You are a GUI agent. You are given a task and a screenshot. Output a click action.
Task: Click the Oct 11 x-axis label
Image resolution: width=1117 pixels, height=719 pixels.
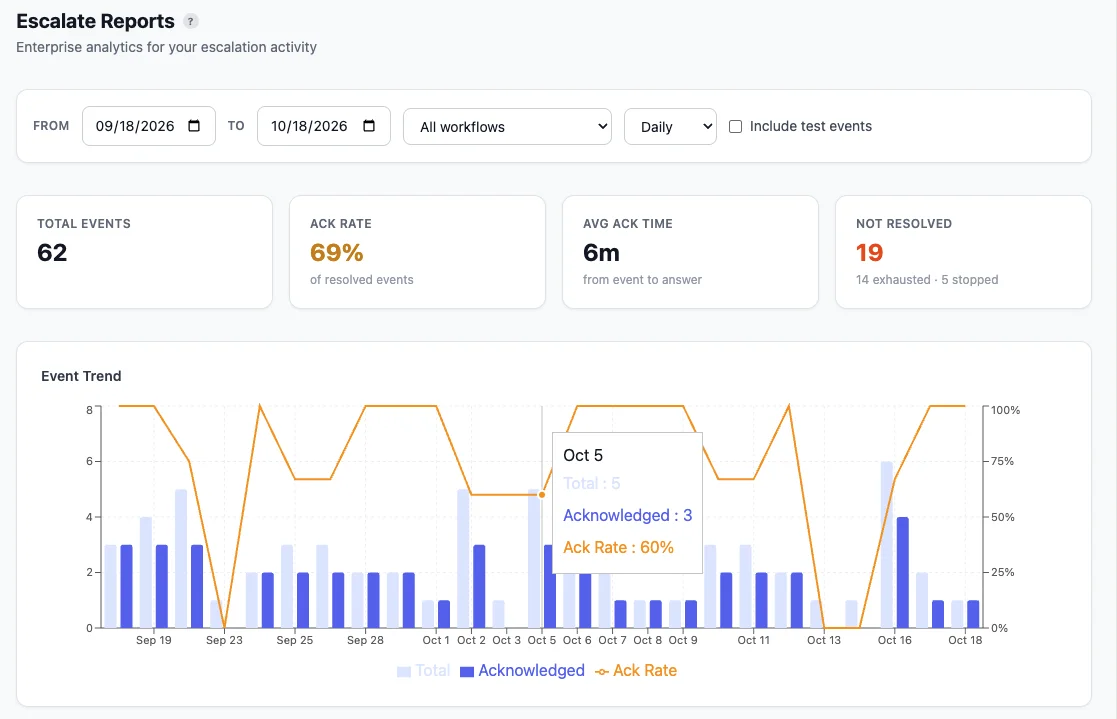click(754, 640)
